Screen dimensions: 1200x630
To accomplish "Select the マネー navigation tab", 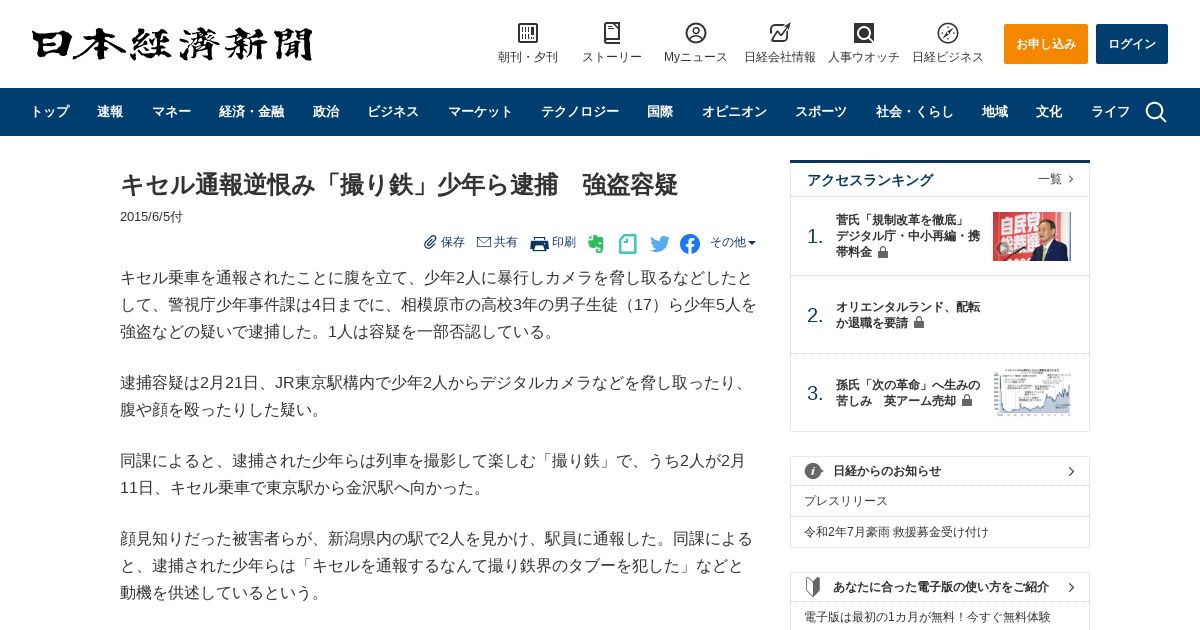I will [x=171, y=112].
